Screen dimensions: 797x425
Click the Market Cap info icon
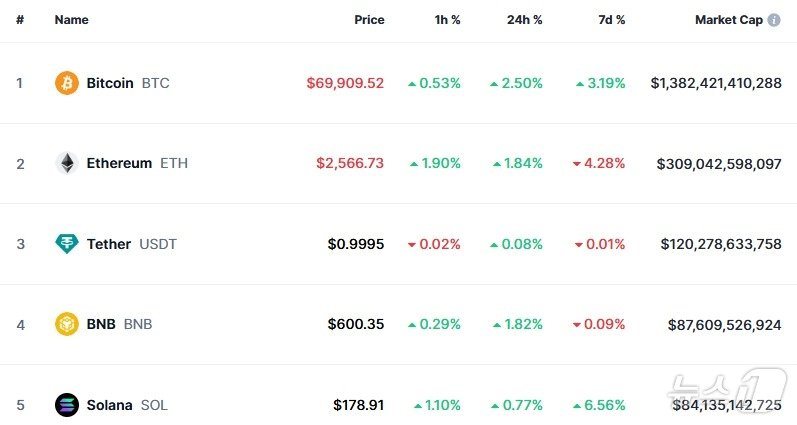[x=774, y=20]
